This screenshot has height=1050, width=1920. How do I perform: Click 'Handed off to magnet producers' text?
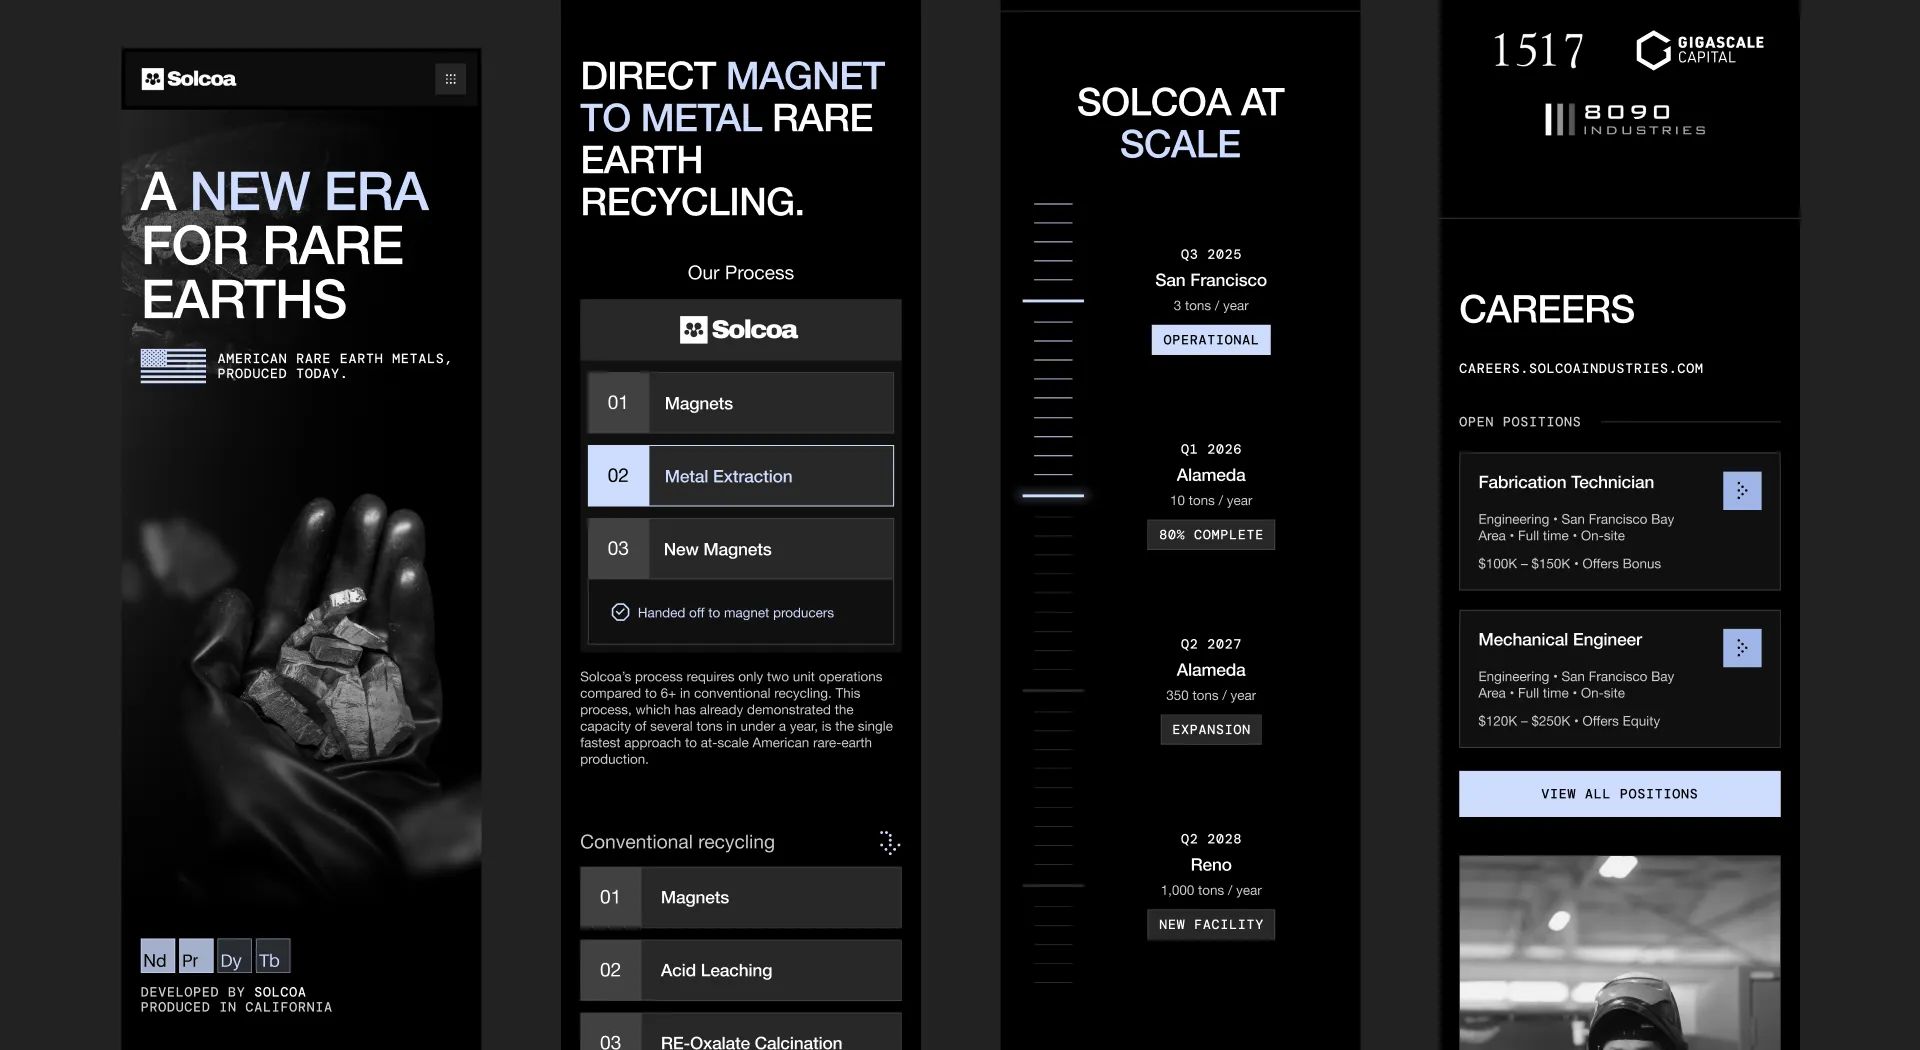tap(735, 613)
